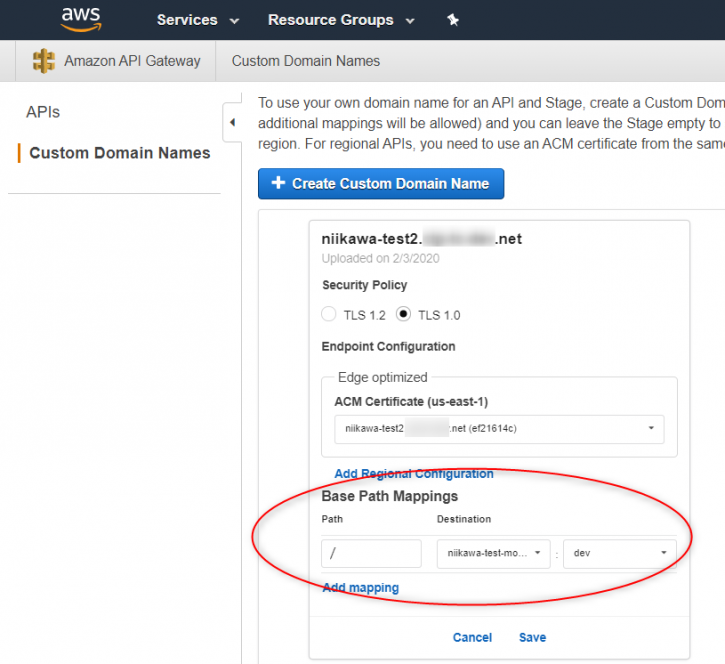Viewport: 725px width, 664px height.
Task: Select the TLS 1.2 radio button
Action: (329, 314)
